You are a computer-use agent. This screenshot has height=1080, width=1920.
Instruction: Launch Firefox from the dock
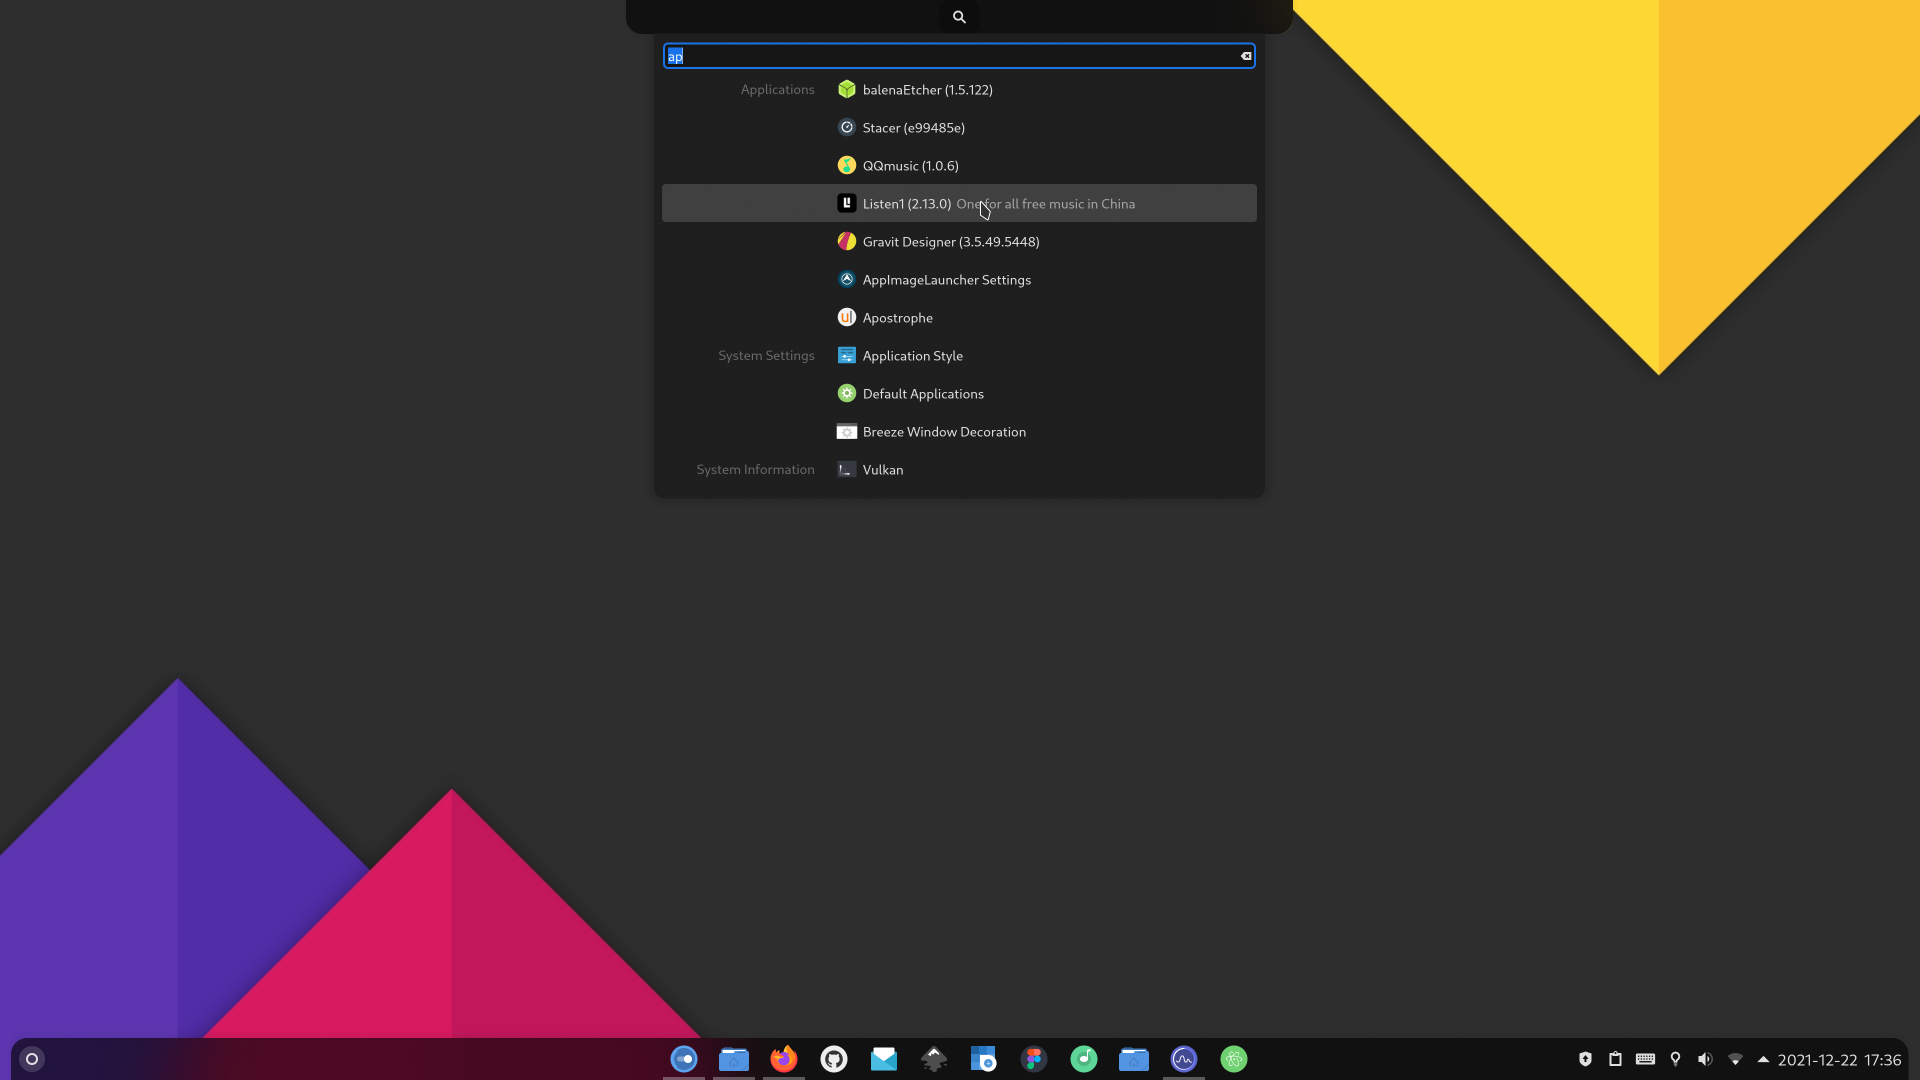click(x=784, y=1059)
